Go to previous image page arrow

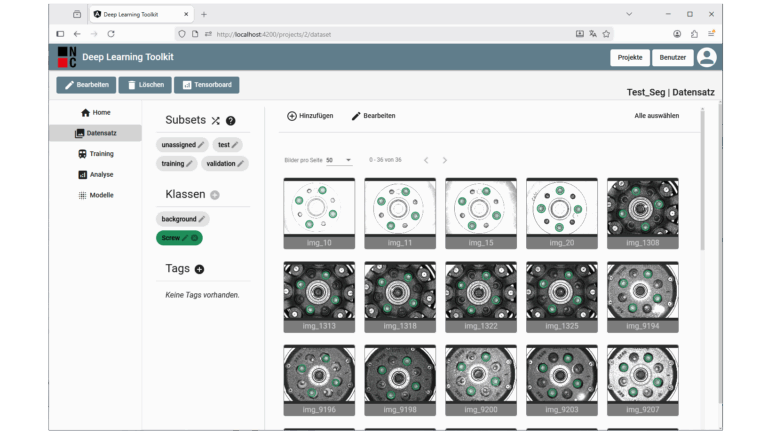426,160
